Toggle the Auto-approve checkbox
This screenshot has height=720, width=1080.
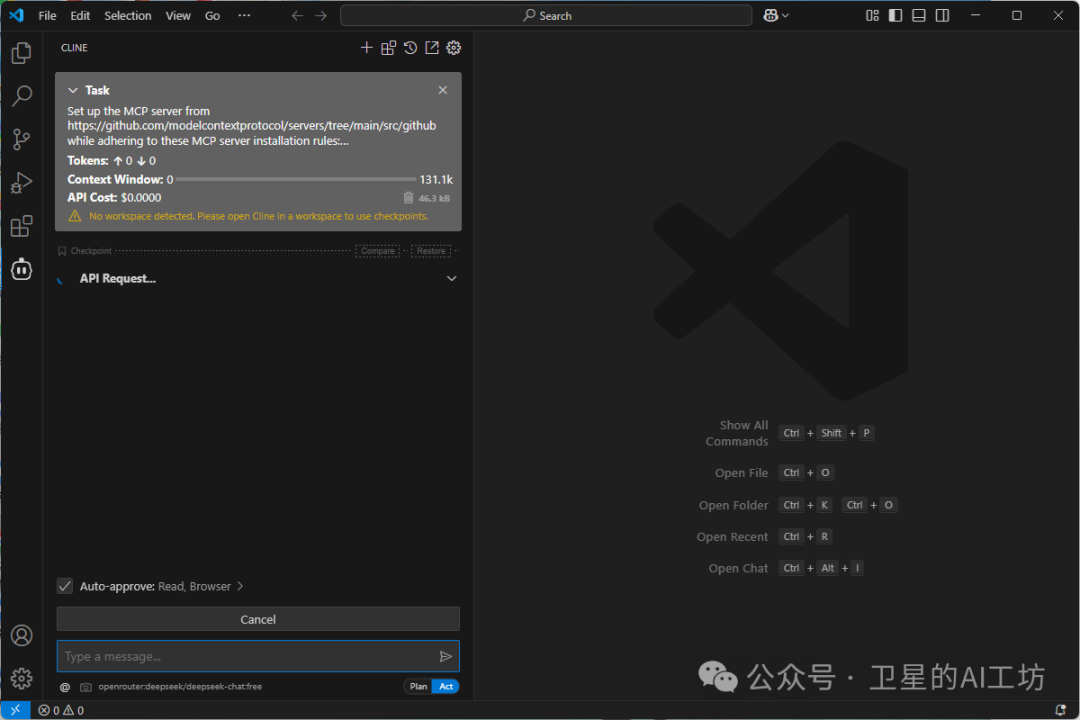tap(65, 586)
